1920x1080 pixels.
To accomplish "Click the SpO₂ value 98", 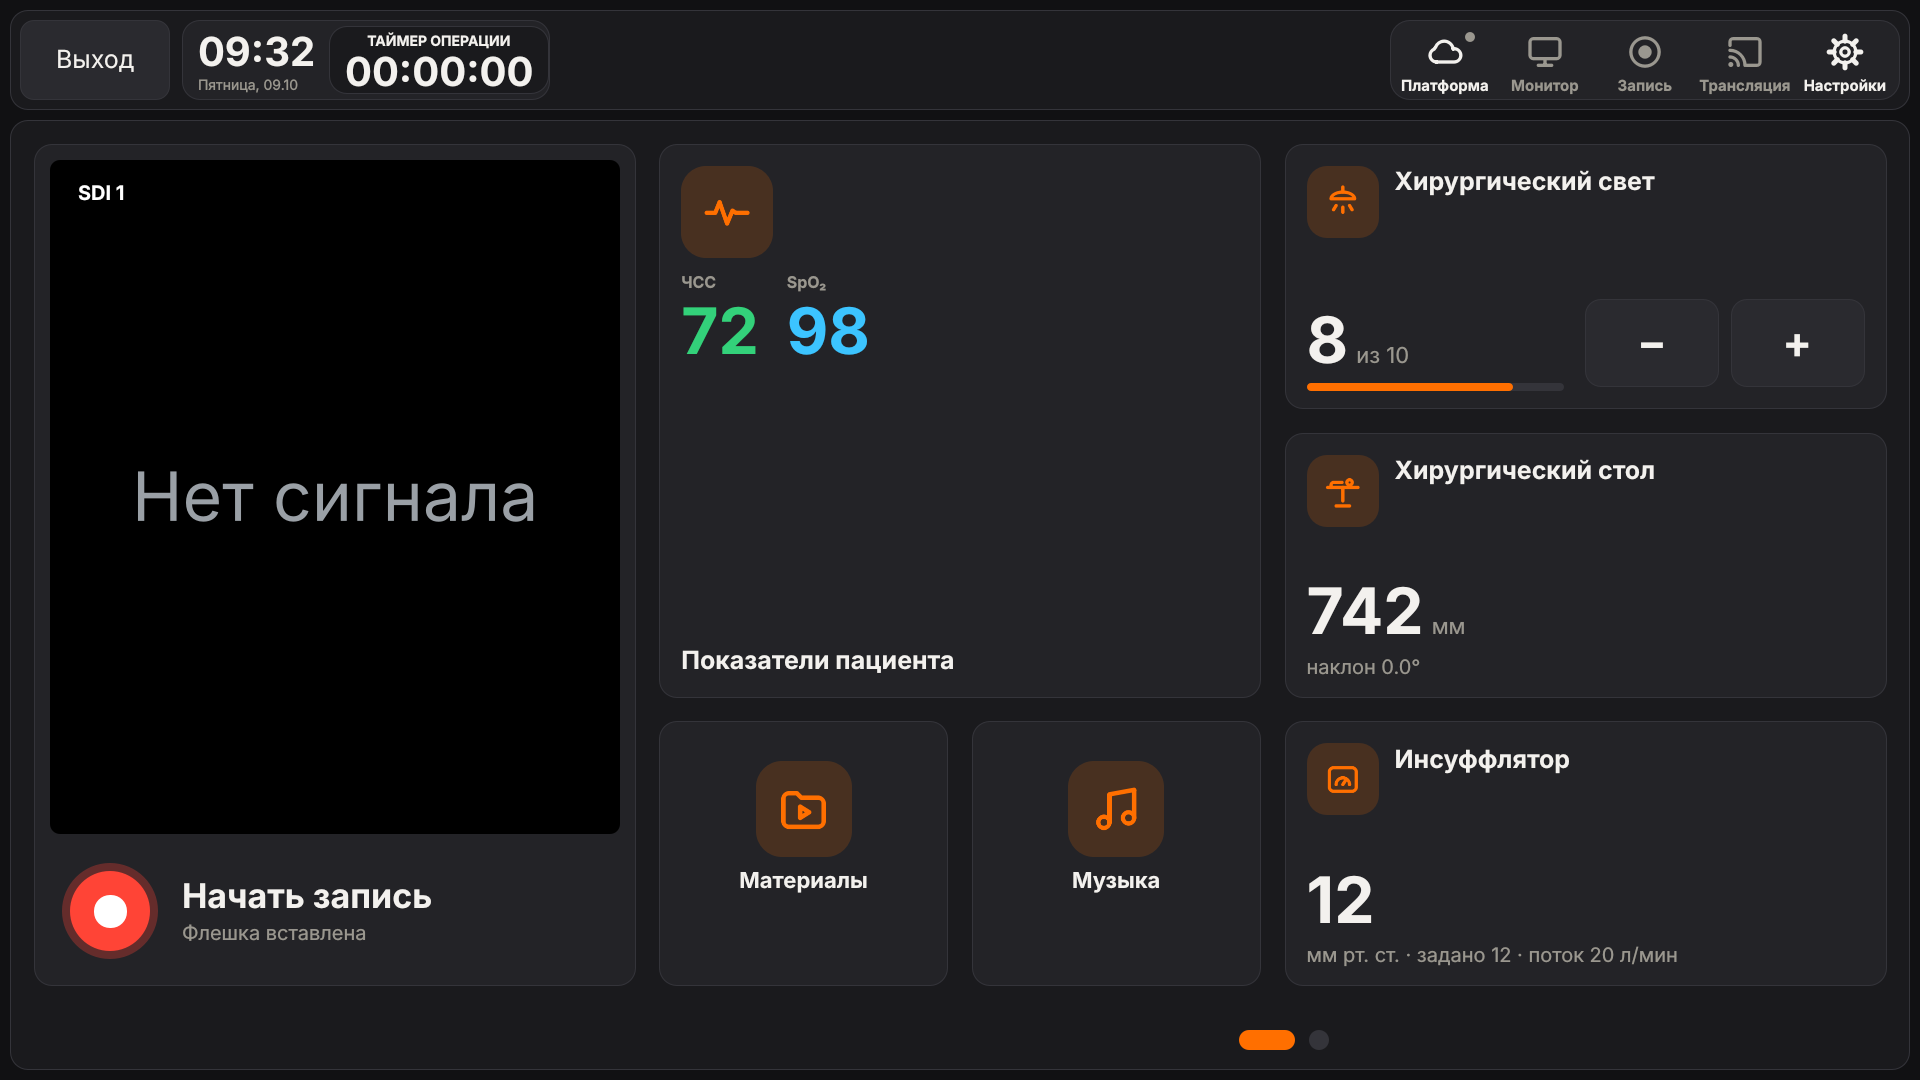I will click(827, 331).
